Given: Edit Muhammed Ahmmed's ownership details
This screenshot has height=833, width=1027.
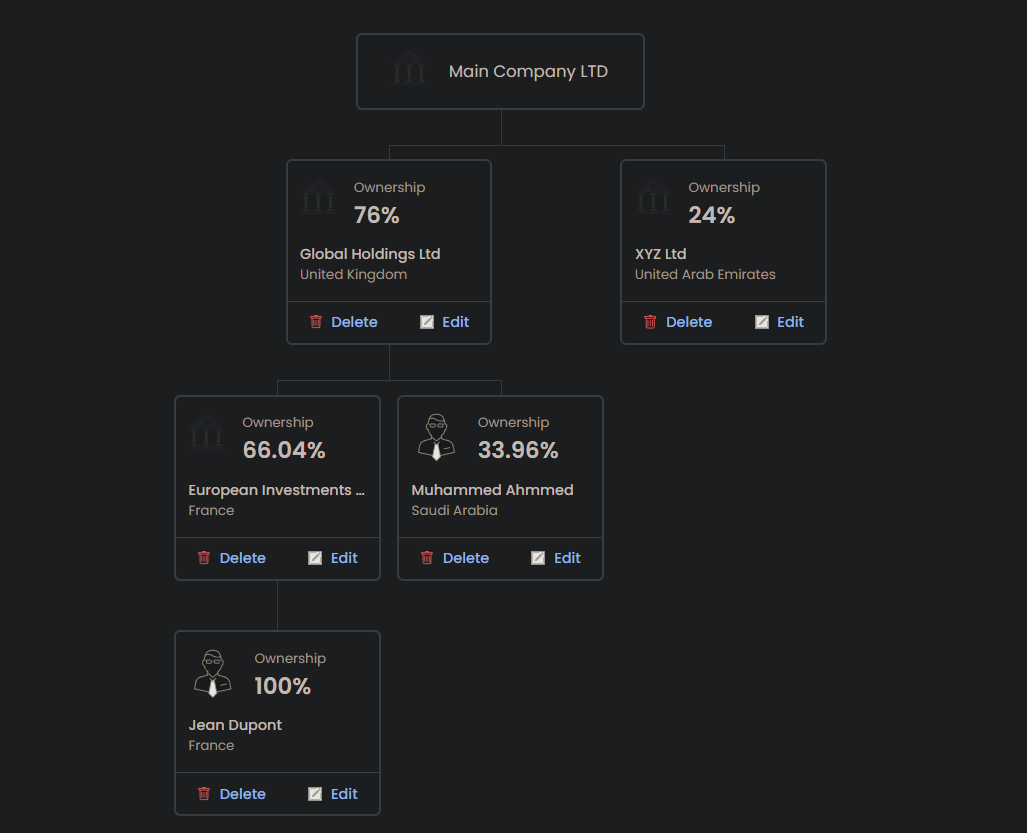Looking at the screenshot, I should click(x=567, y=558).
